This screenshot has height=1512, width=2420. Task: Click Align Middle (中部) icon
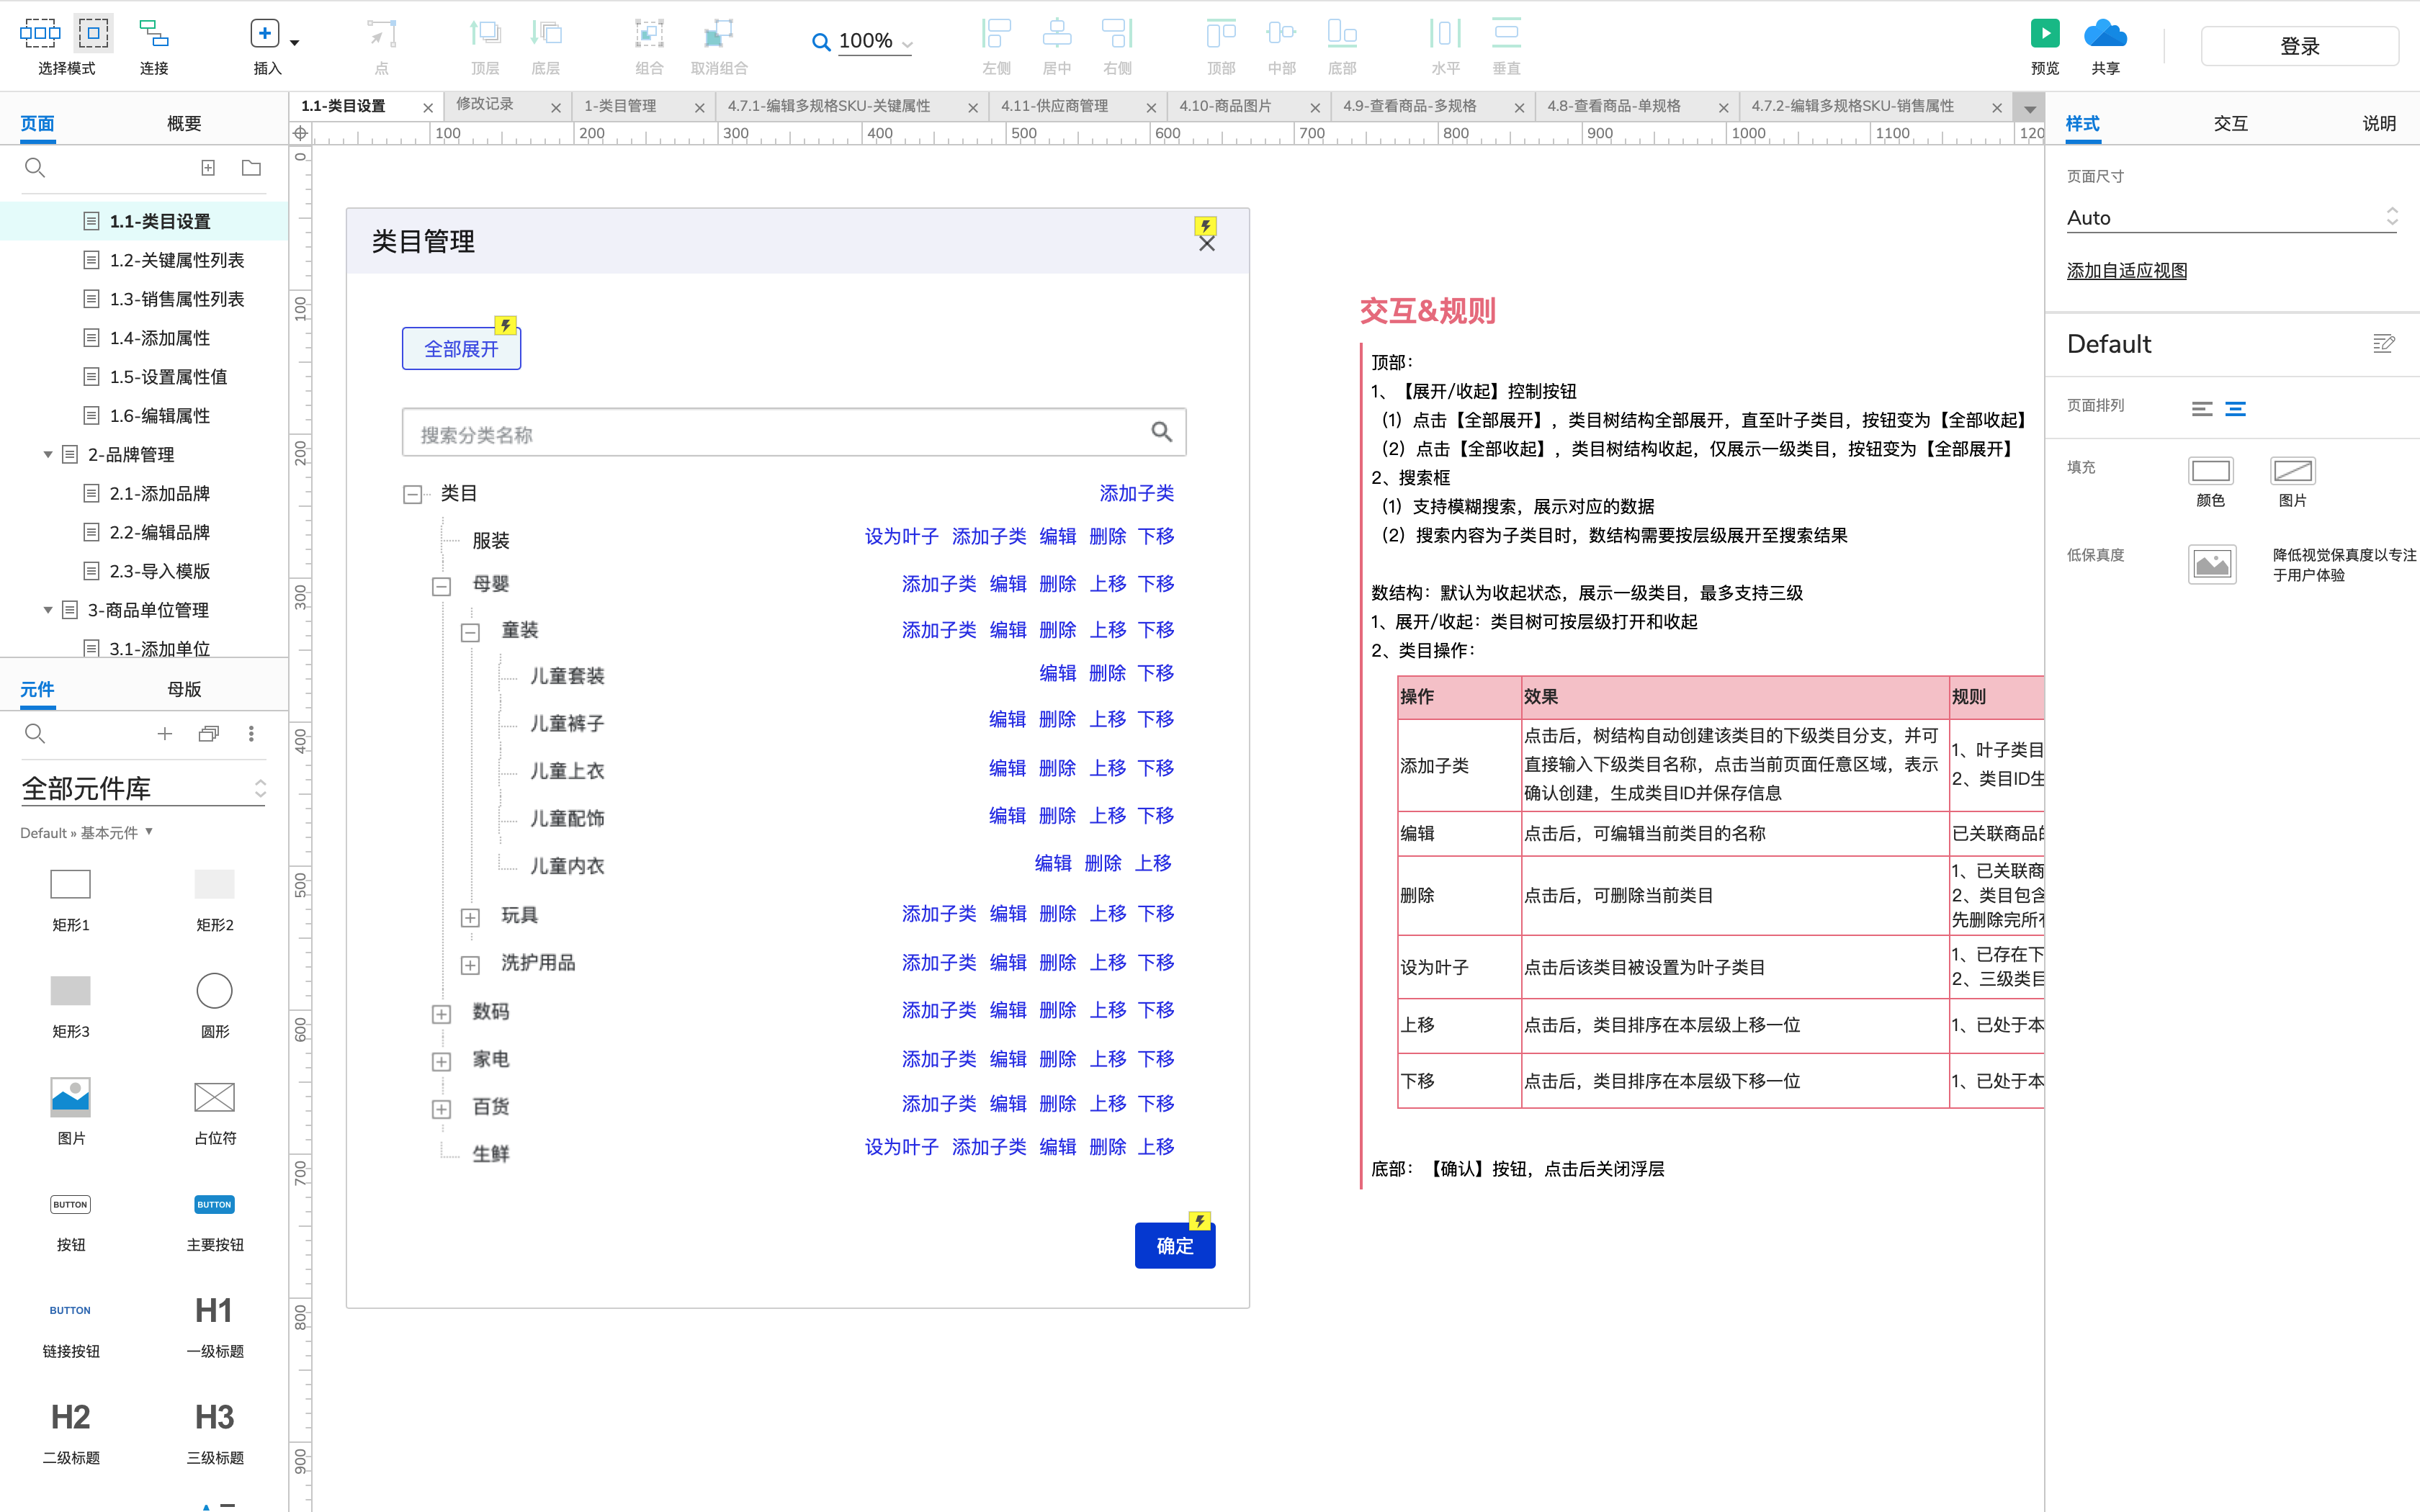click(1281, 34)
